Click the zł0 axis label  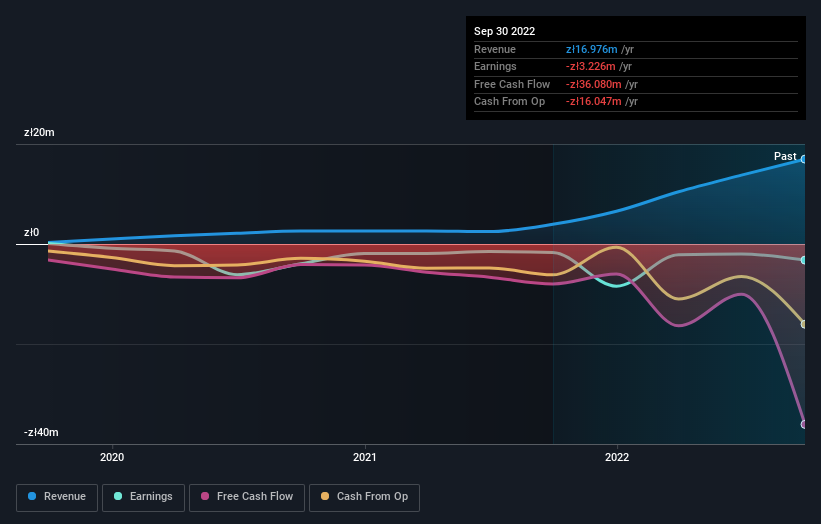click(31, 232)
